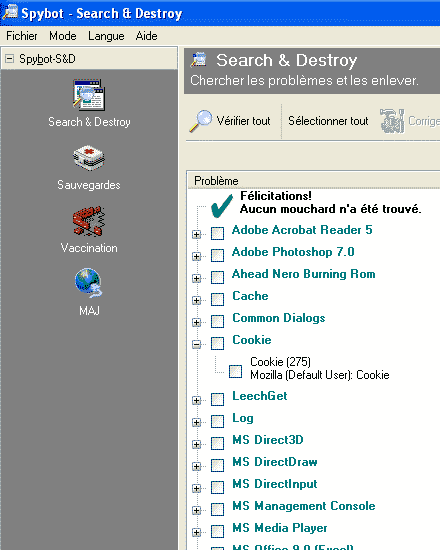The image size is (440, 550).
Task: Click the green checkmark Félicitations icon
Action: coord(222,206)
